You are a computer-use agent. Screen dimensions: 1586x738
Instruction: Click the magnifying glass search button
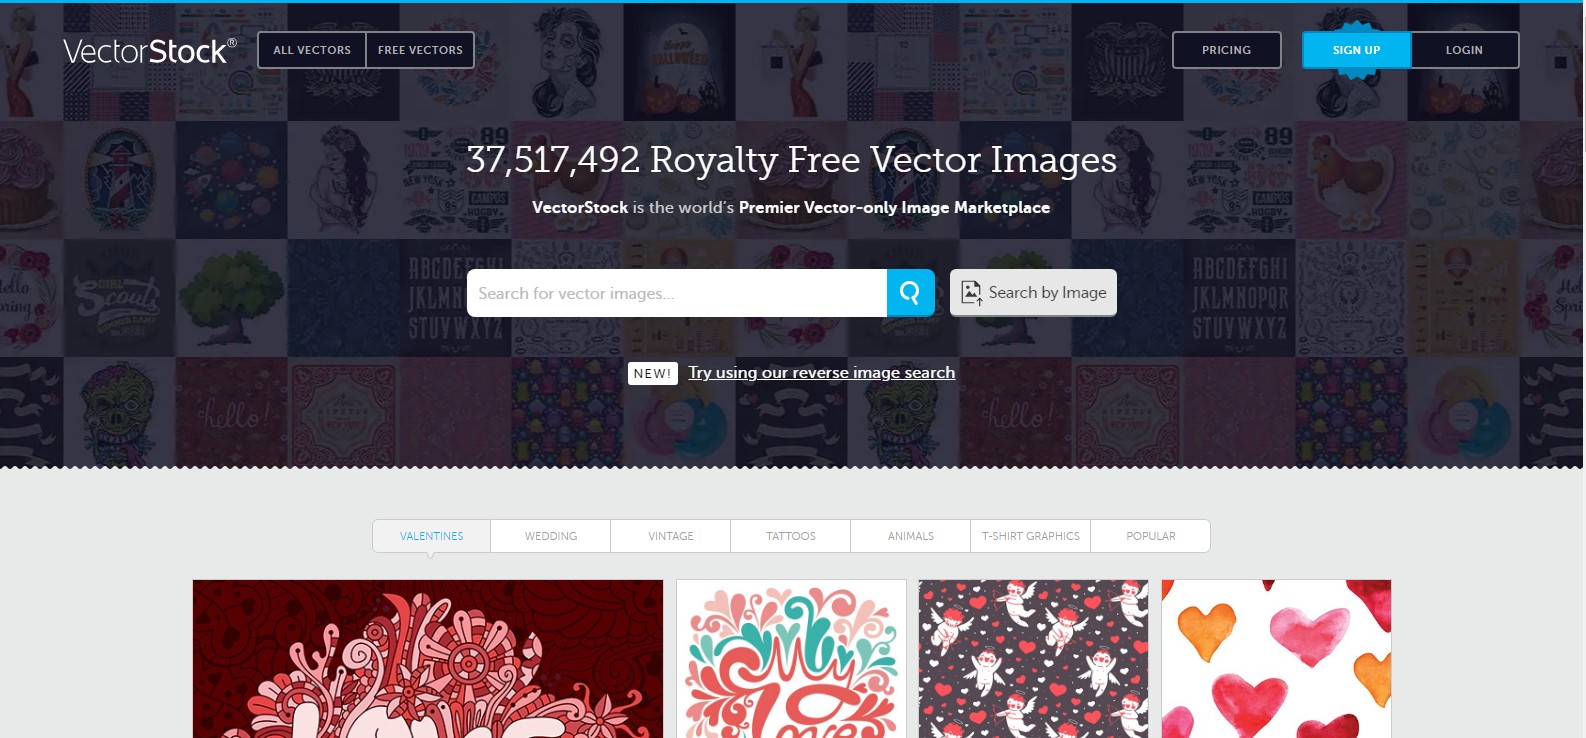point(910,293)
